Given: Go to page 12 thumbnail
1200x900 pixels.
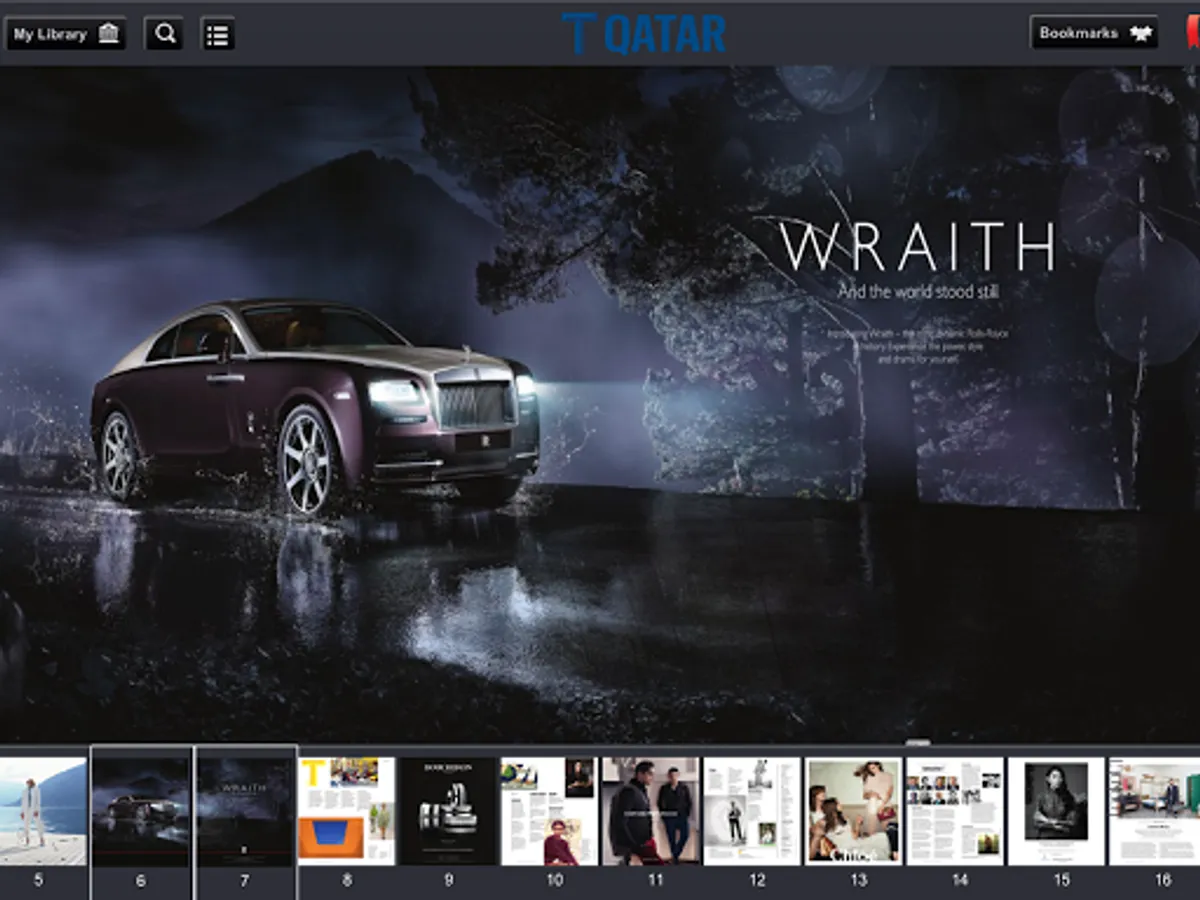Looking at the screenshot, I should (x=753, y=811).
